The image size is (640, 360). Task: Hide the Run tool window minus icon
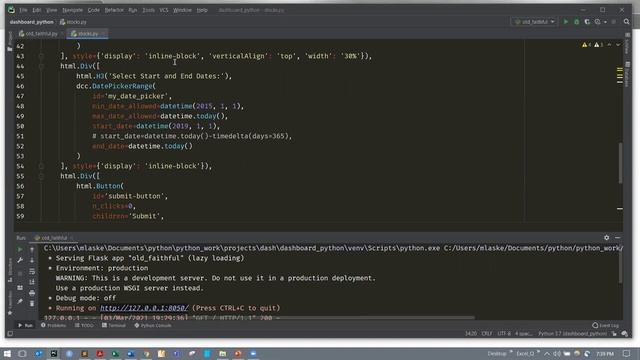pyautogui.click(x=618, y=238)
